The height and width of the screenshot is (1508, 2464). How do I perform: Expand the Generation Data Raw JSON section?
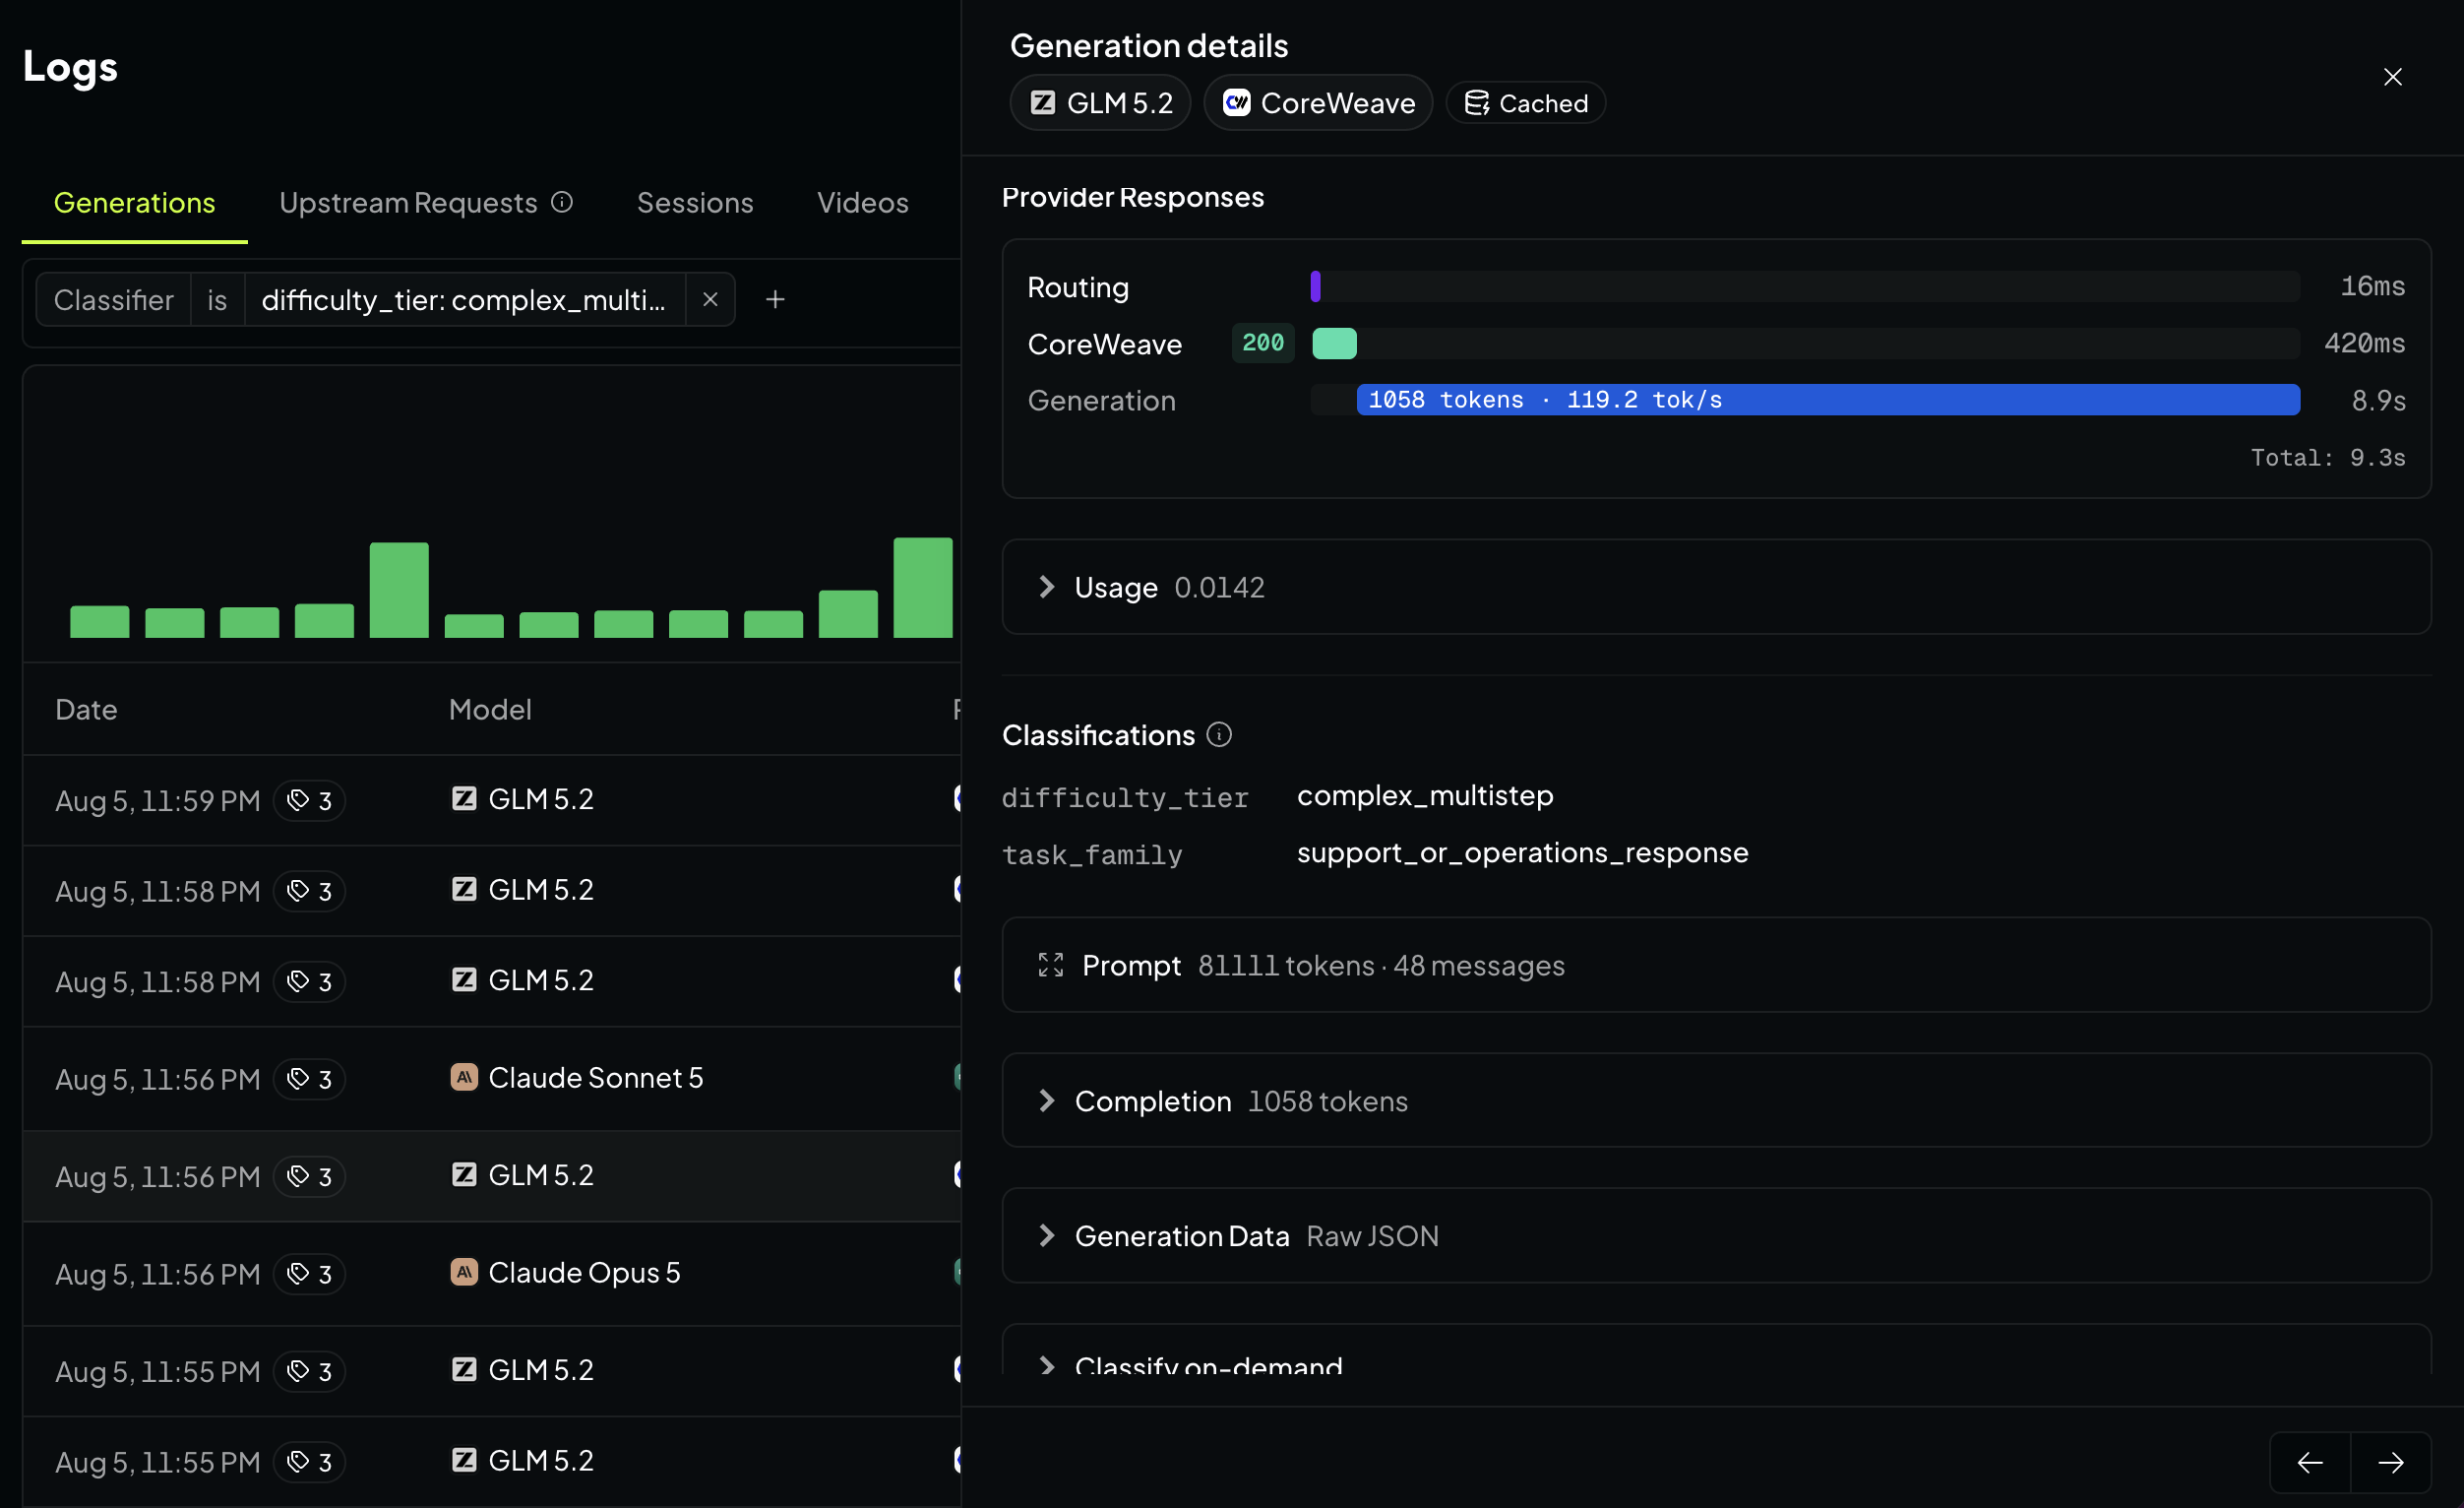pyautogui.click(x=1716, y=1235)
